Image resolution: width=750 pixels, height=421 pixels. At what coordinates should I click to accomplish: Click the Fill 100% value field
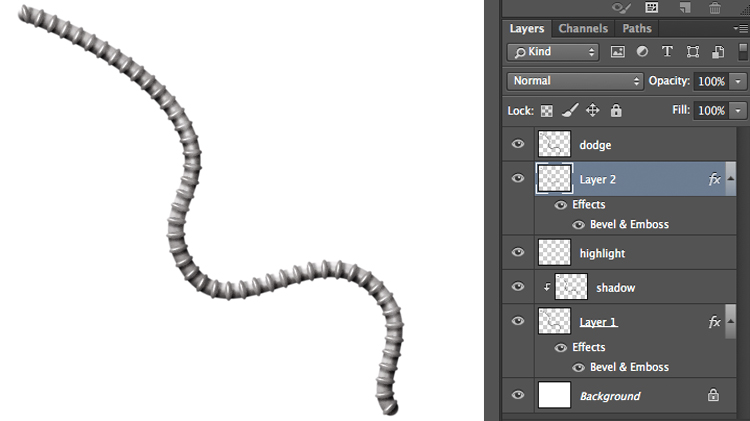tap(712, 111)
